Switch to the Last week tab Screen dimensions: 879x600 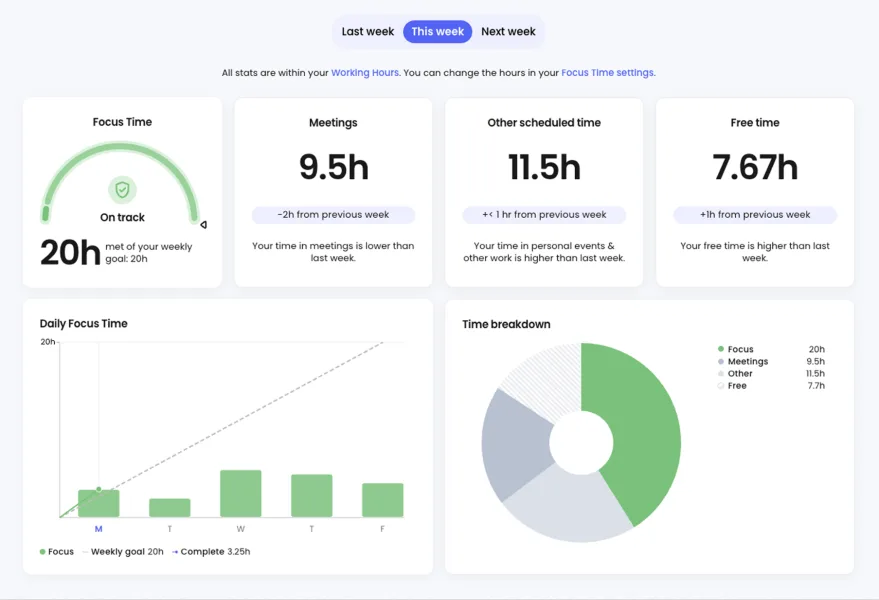pos(367,31)
